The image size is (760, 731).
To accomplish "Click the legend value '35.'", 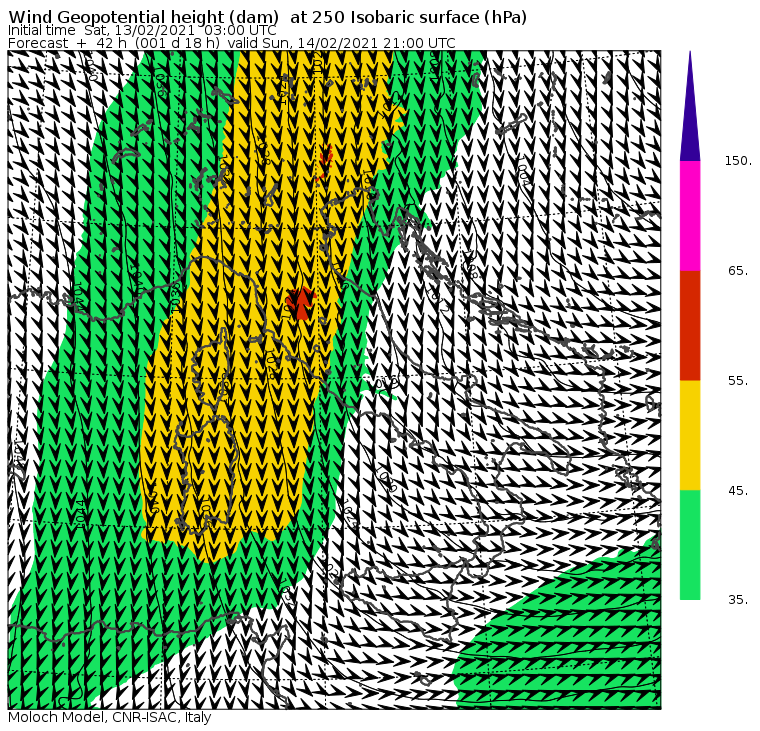I will tap(738, 600).
